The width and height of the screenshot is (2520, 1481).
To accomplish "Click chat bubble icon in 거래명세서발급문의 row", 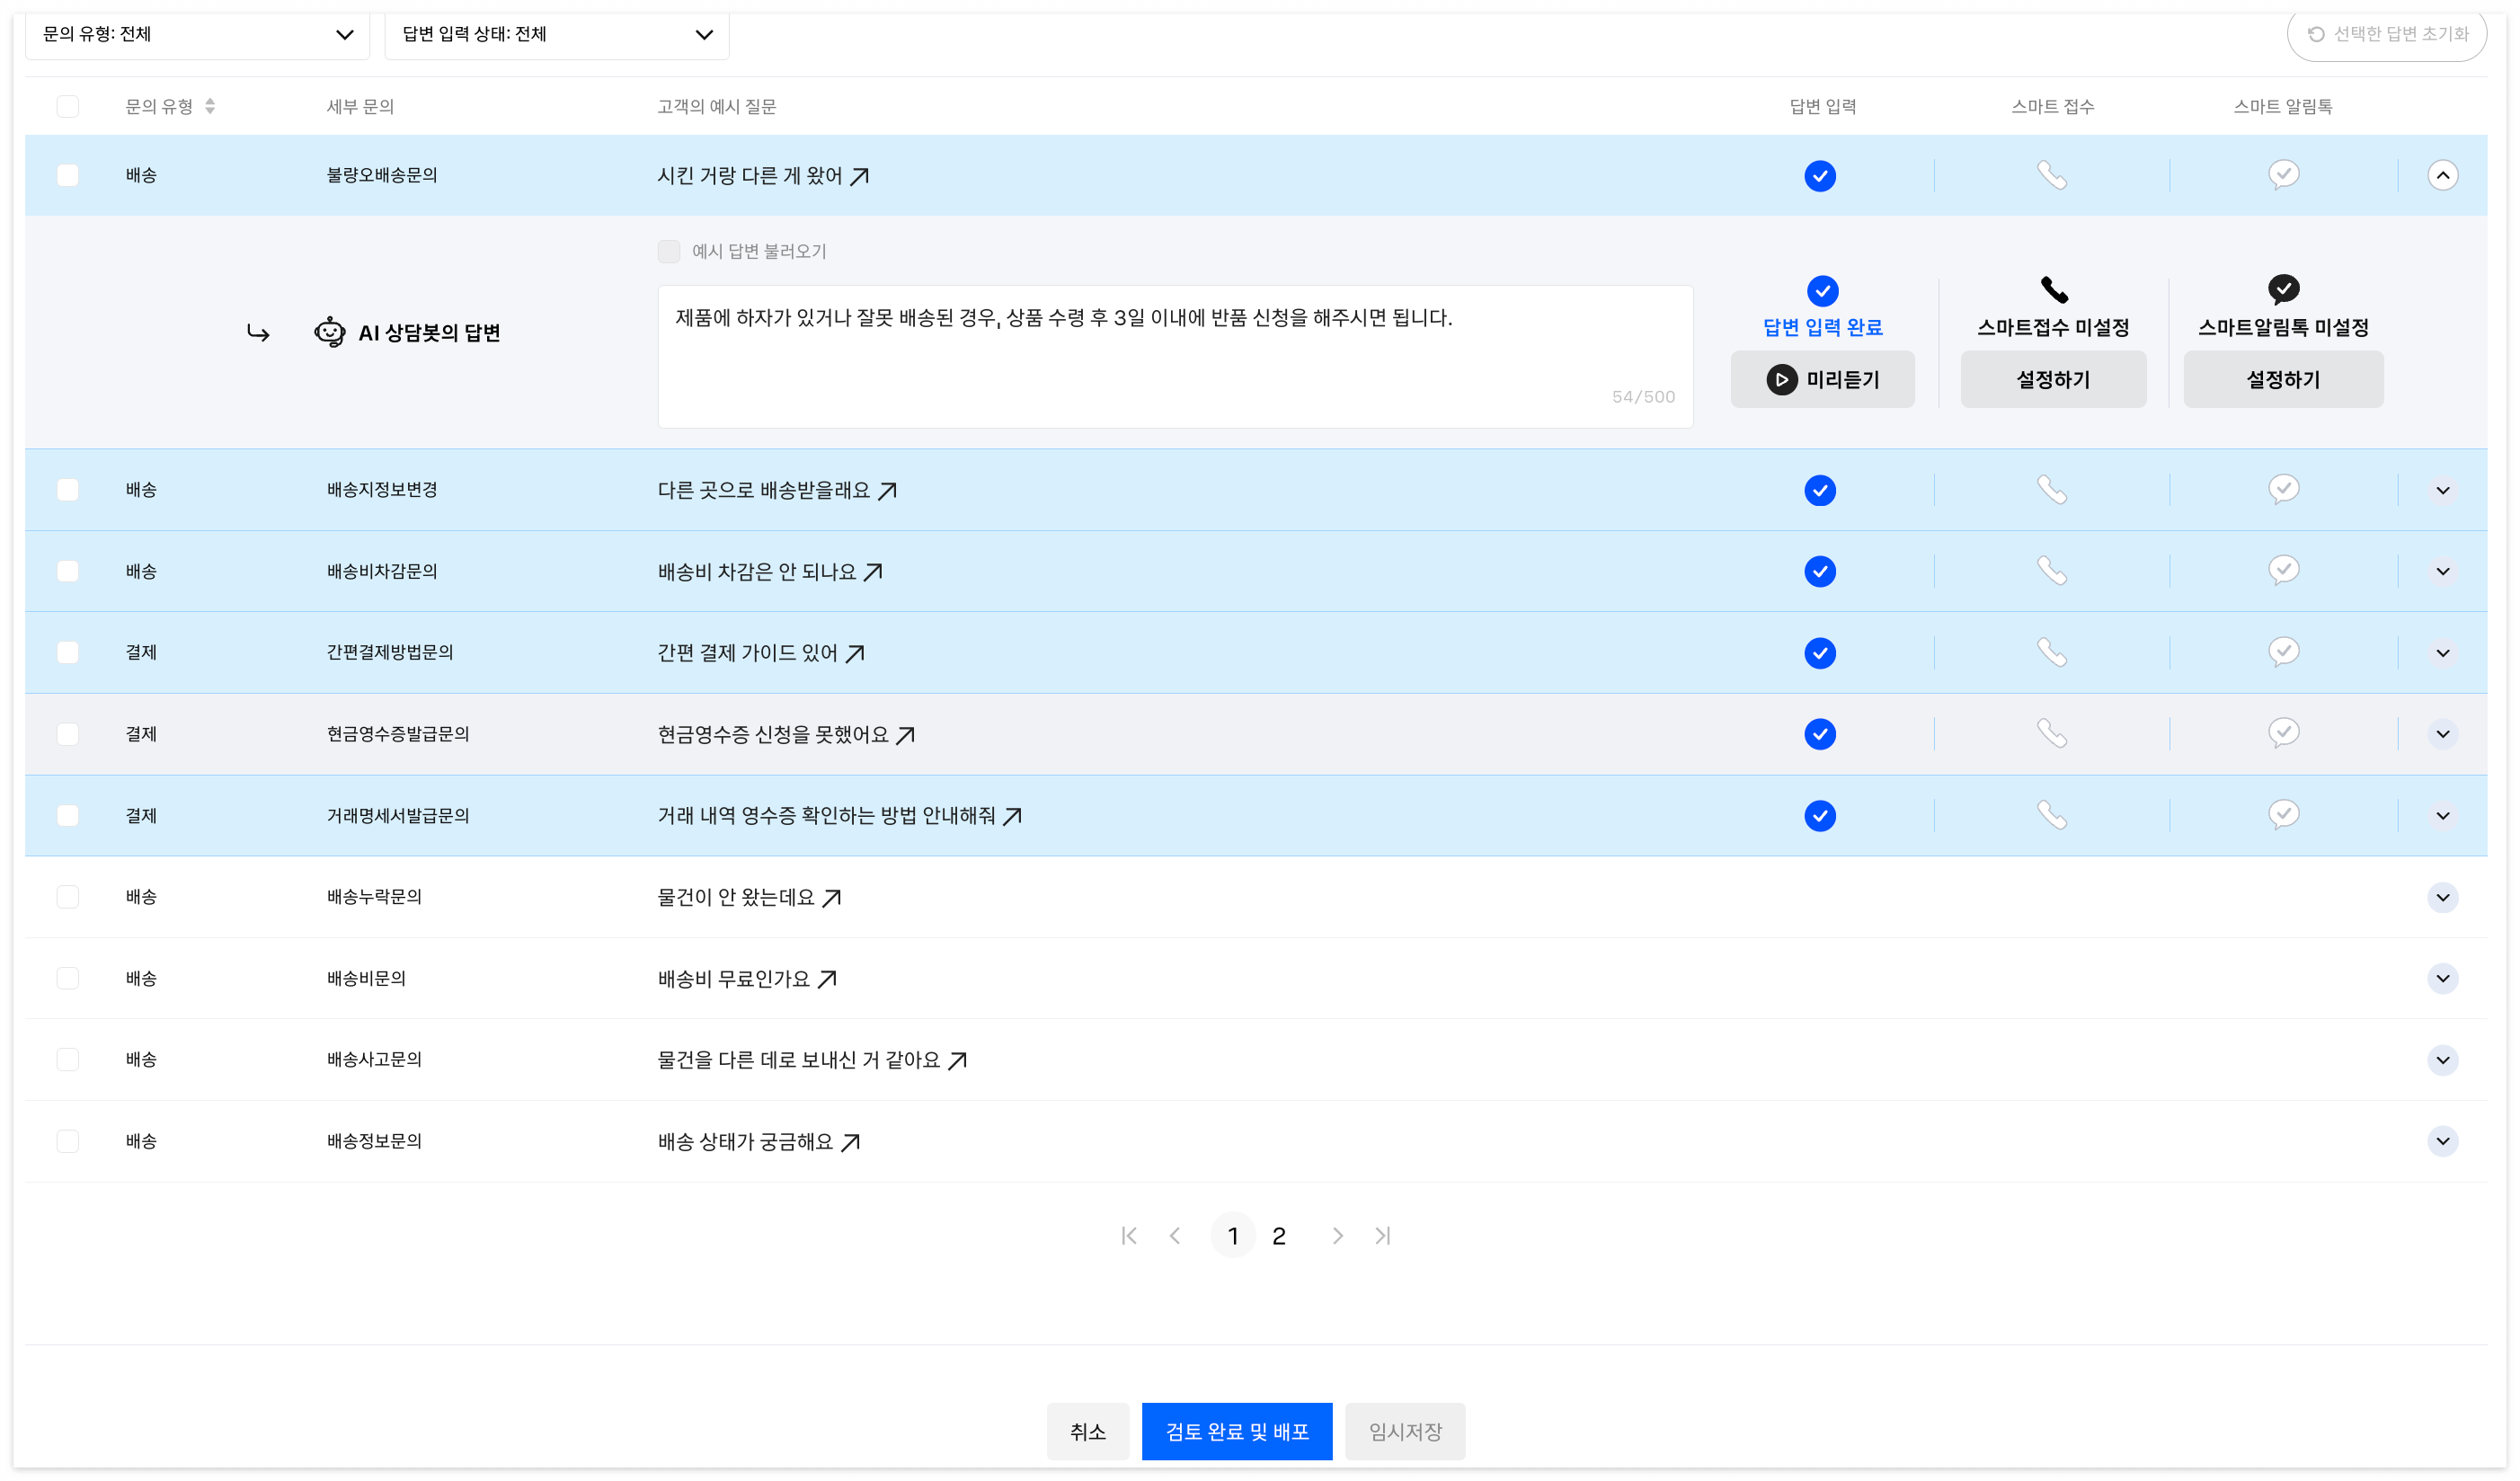I will point(2282,815).
